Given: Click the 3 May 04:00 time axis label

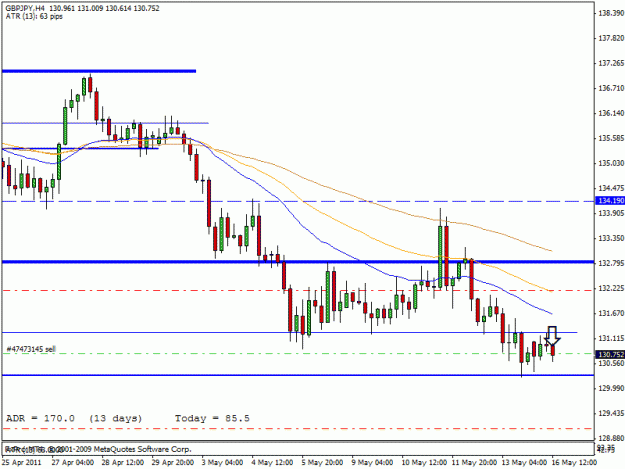Looking at the screenshot, I should tap(222, 462).
